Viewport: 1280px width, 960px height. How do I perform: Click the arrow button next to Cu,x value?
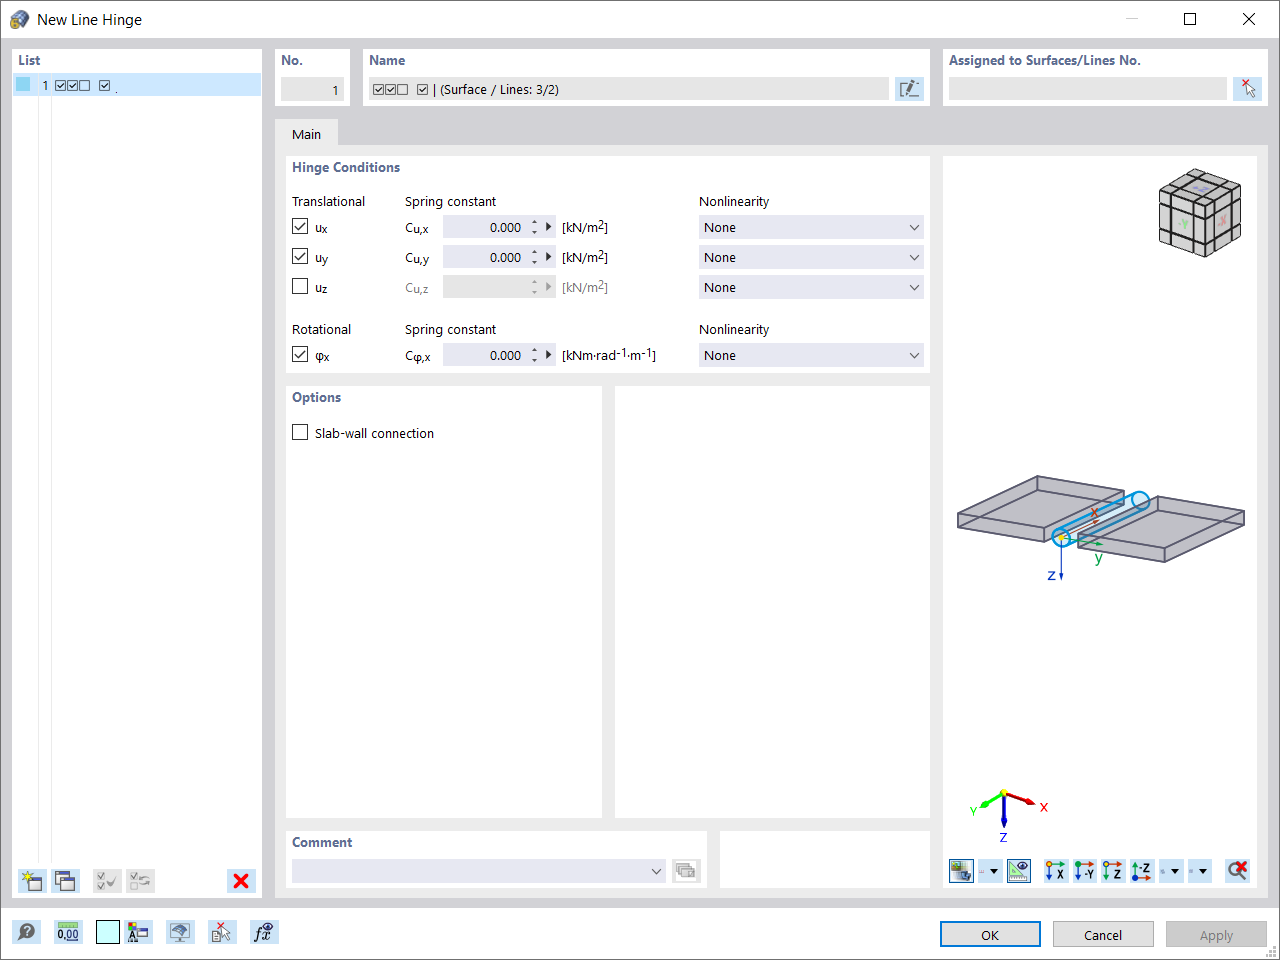[x=549, y=227]
